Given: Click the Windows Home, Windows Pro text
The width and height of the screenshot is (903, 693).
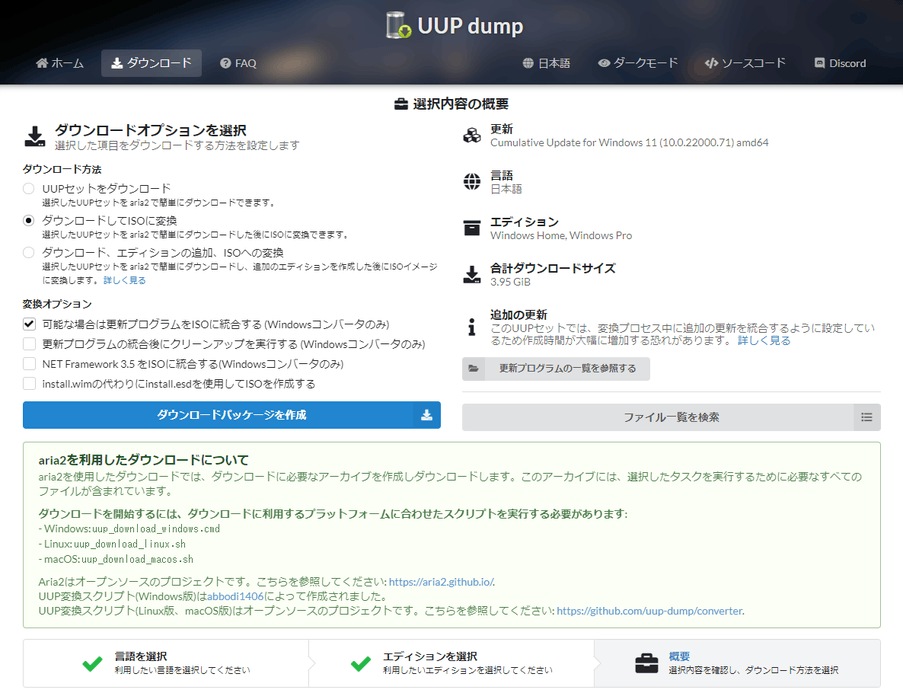Looking at the screenshot, I should click(x=561, y=236).
